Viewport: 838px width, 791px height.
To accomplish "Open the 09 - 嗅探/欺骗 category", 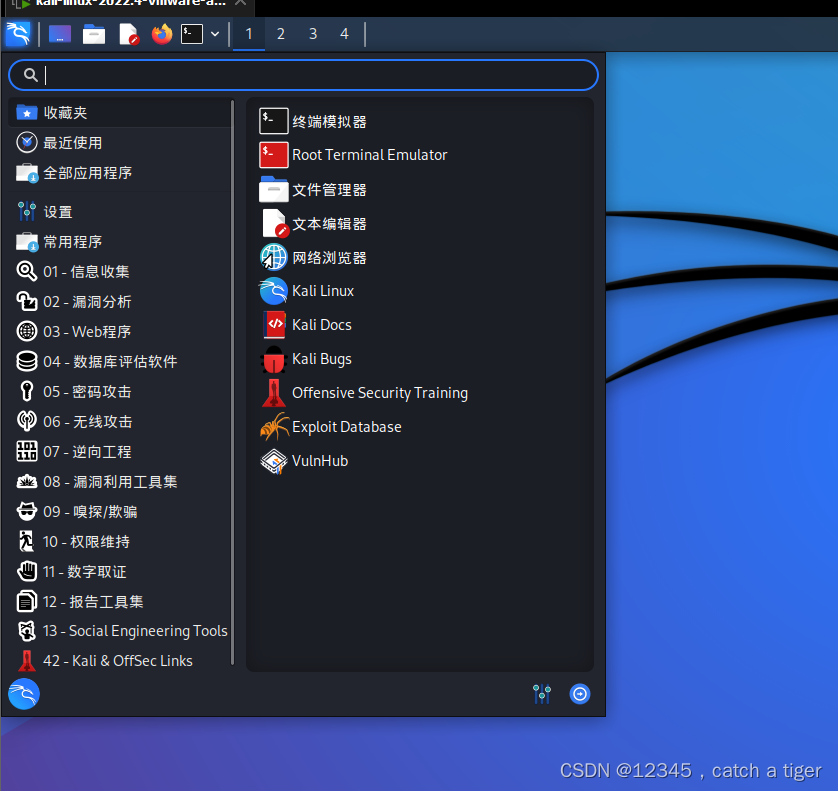I will (120, 511).
